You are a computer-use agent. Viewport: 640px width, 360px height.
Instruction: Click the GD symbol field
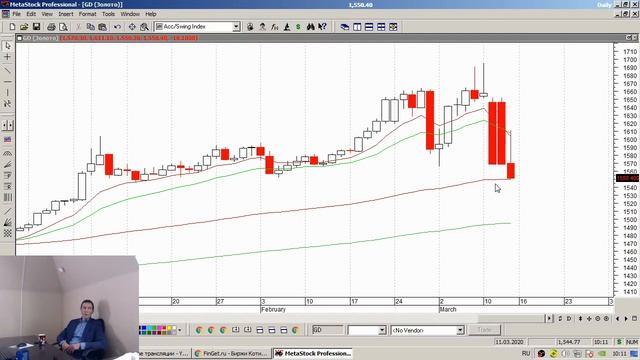[x=328, y=330]
